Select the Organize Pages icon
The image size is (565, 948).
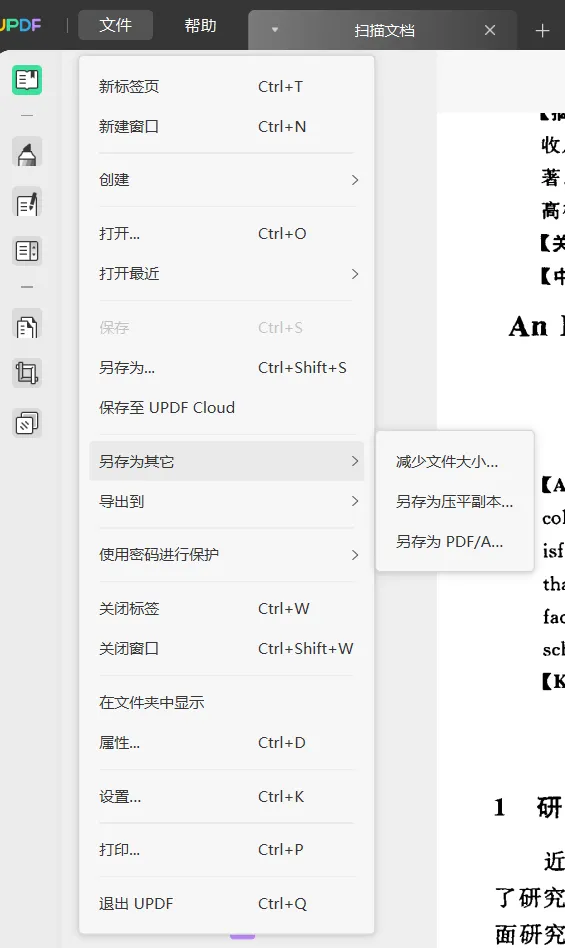pos(27,325)
